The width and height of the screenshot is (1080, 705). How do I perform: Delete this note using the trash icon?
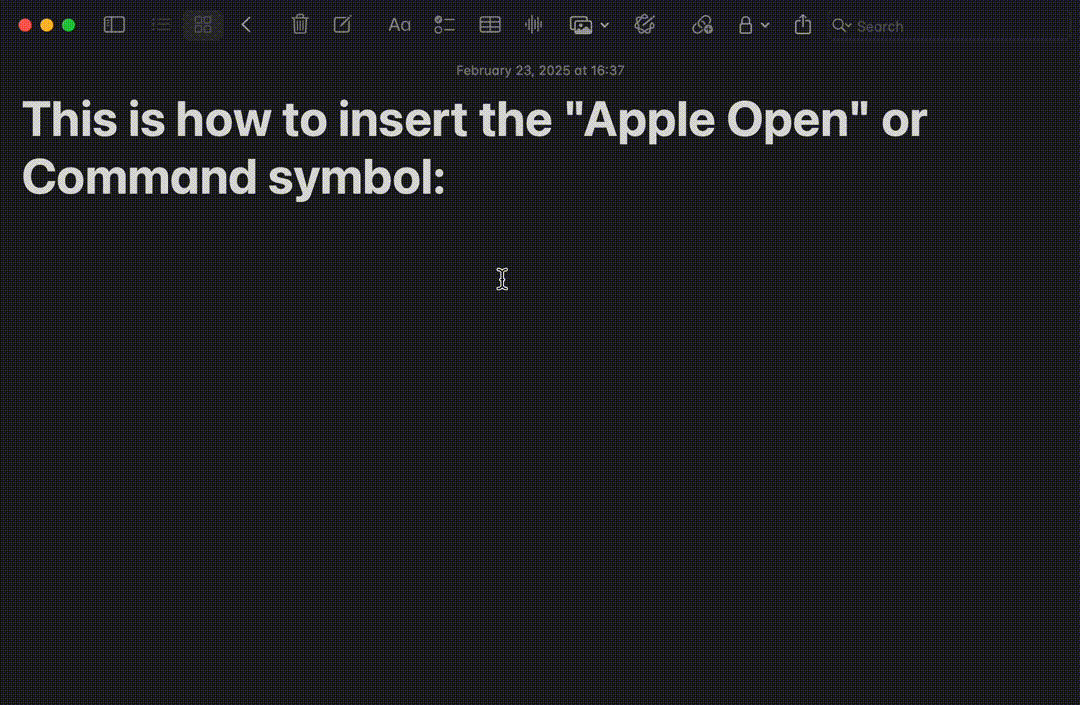pyautogui.click(x=299, y=24)
